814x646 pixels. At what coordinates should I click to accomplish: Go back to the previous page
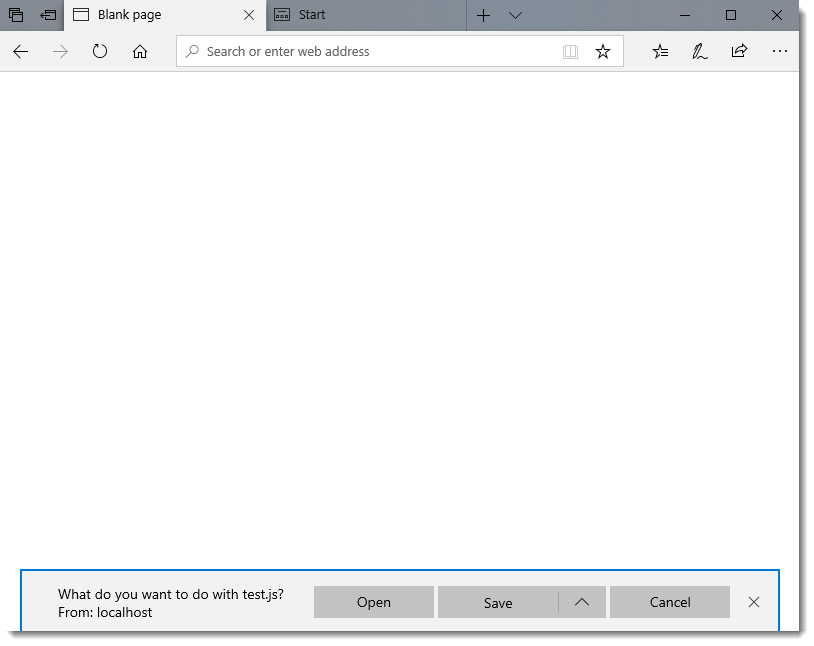pos(21,52)
